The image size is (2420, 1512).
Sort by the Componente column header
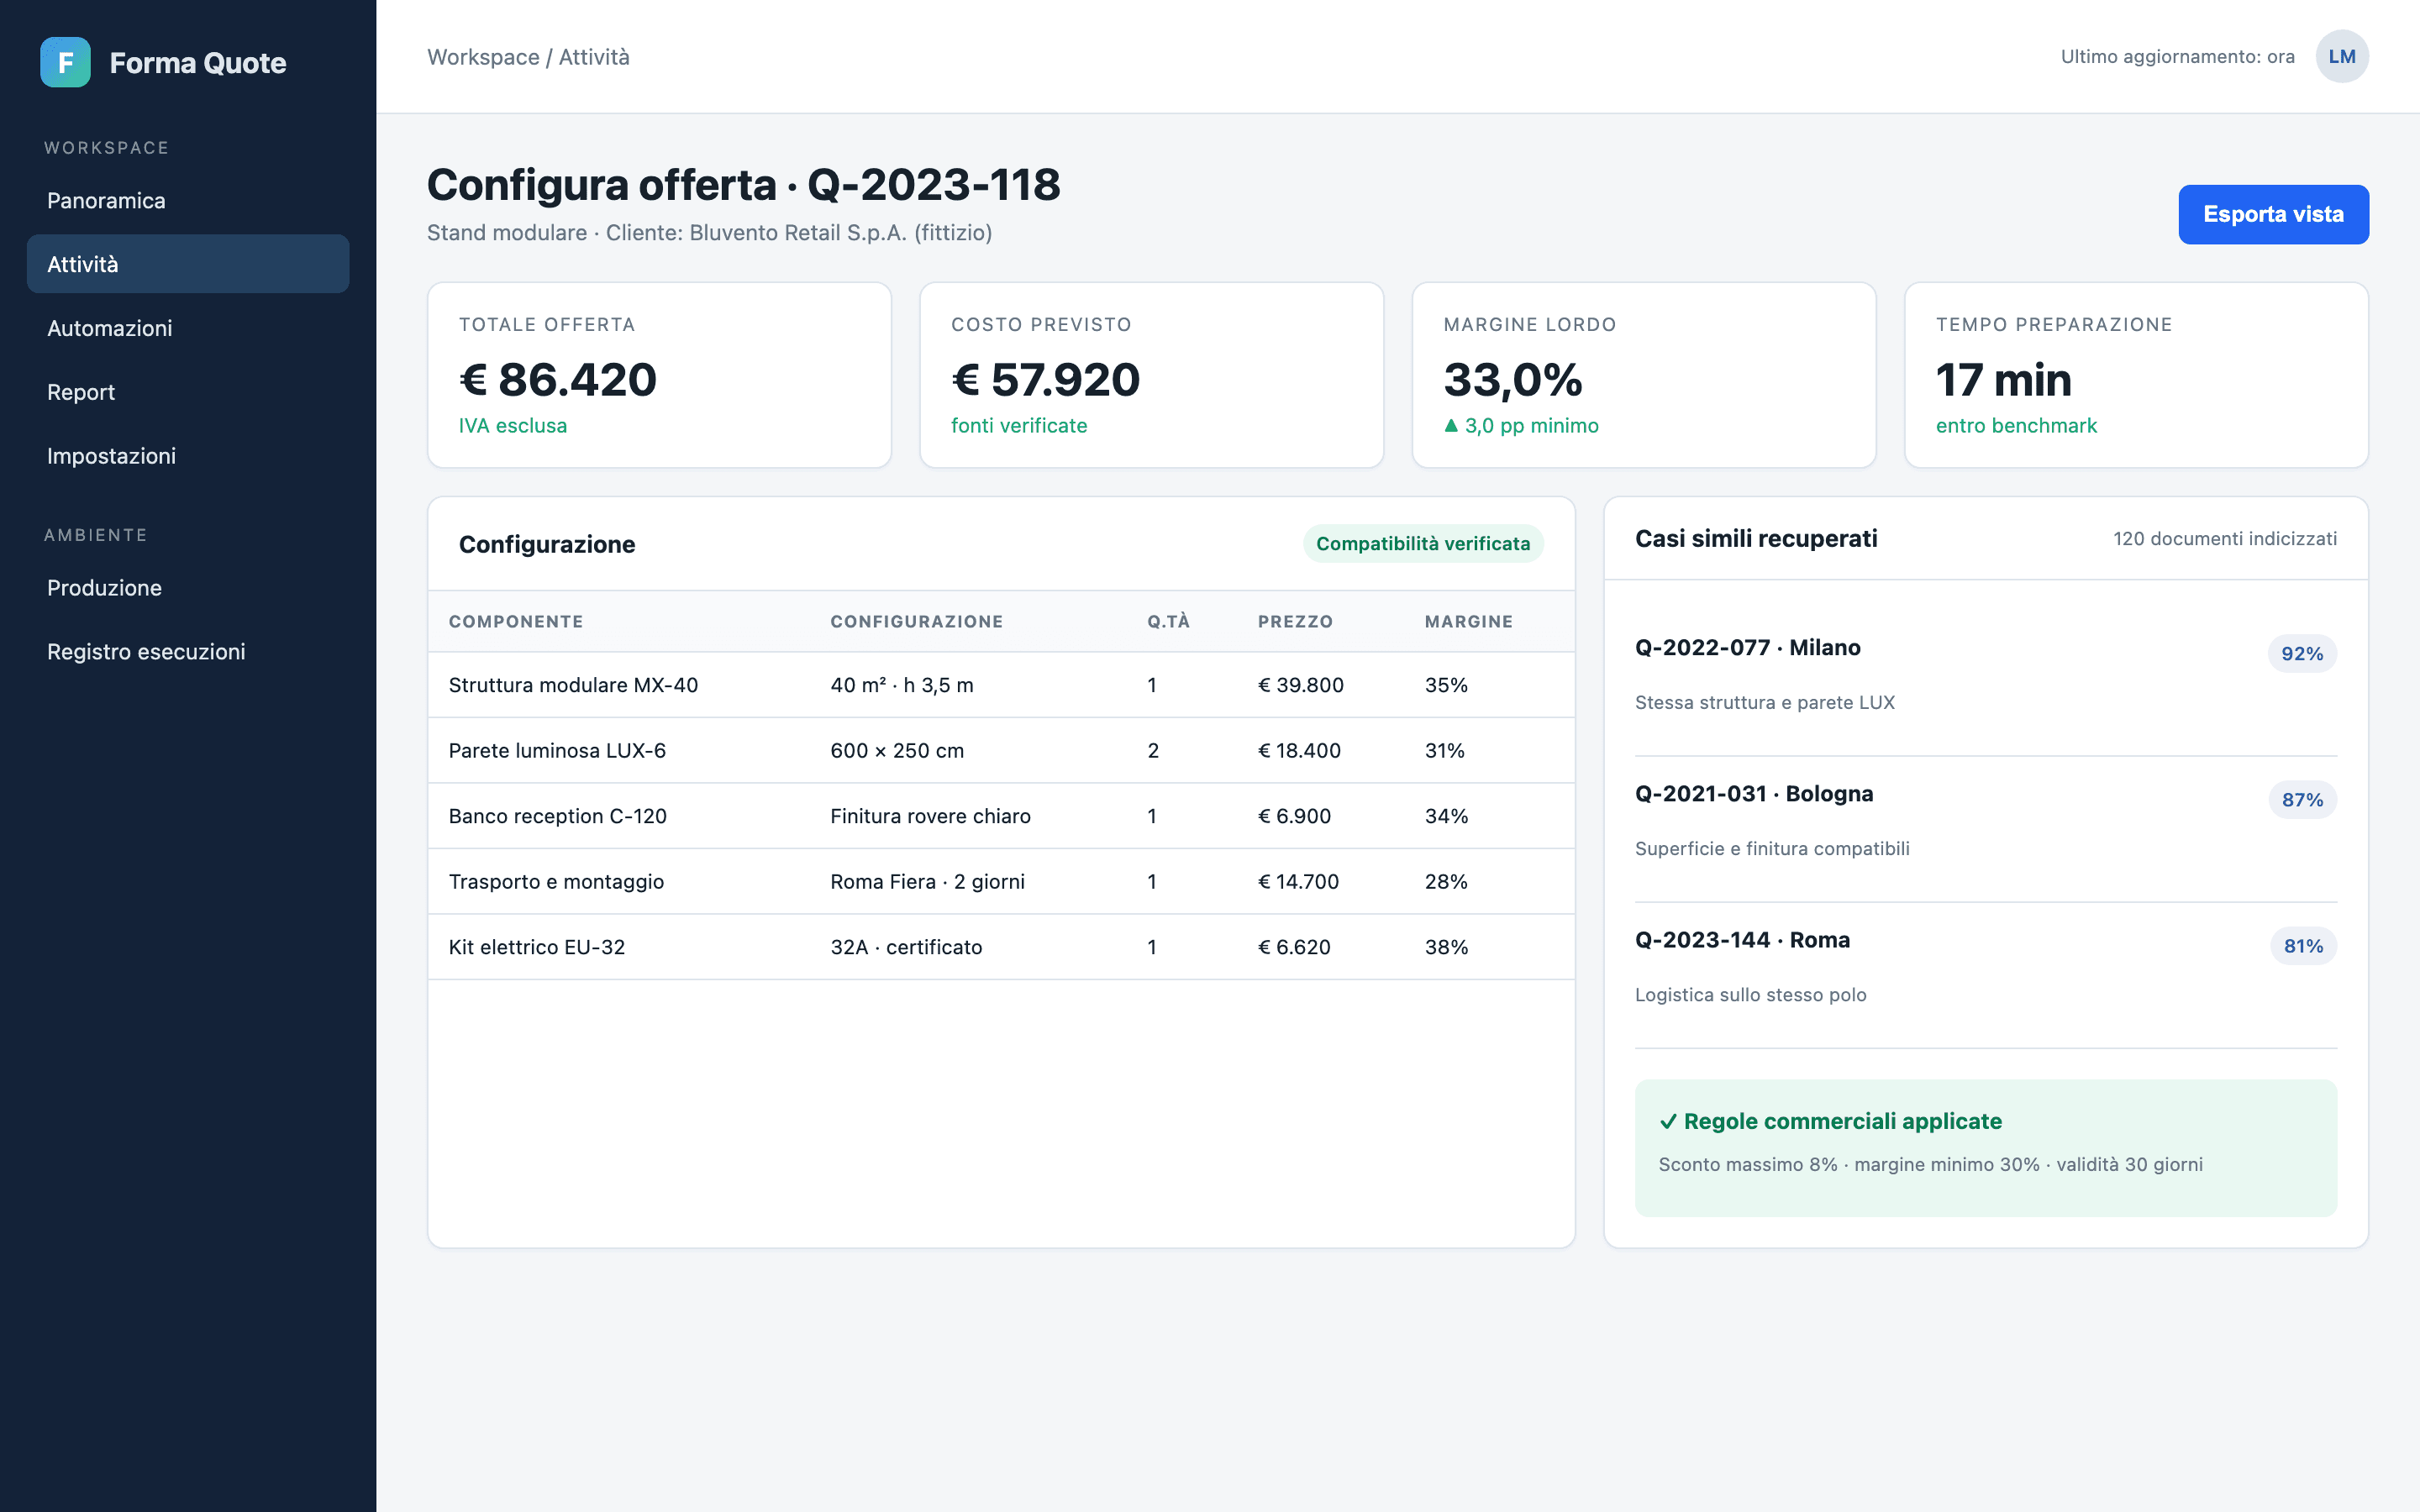click(516, 621)
